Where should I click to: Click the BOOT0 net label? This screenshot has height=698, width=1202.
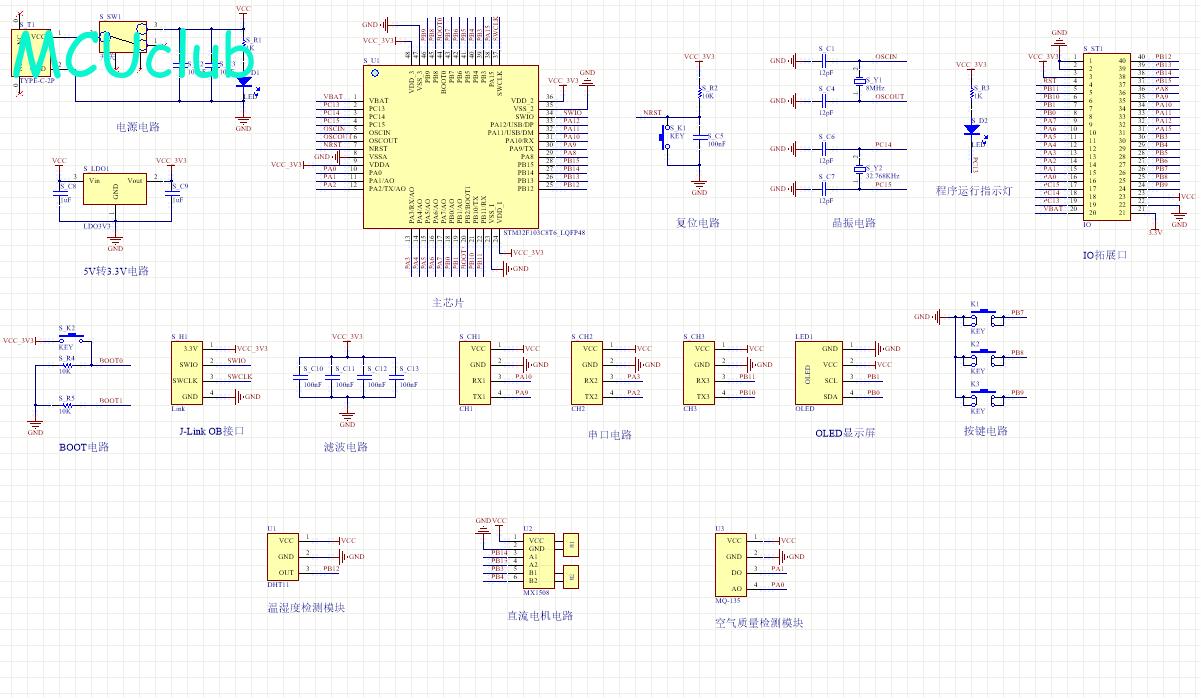pos(110,361)
